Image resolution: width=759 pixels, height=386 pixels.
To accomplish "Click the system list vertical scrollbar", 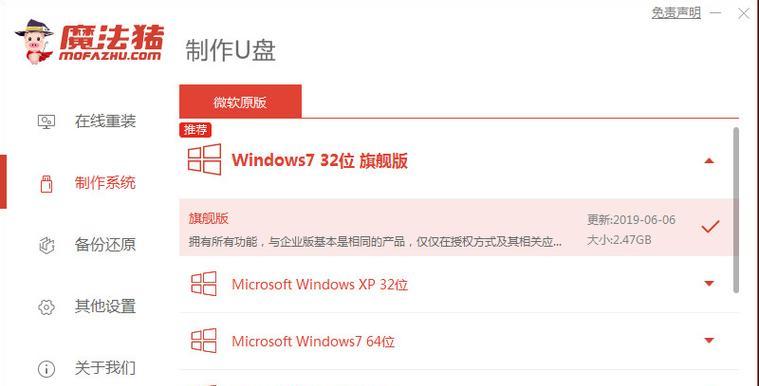I will click(x=736, y=210).
